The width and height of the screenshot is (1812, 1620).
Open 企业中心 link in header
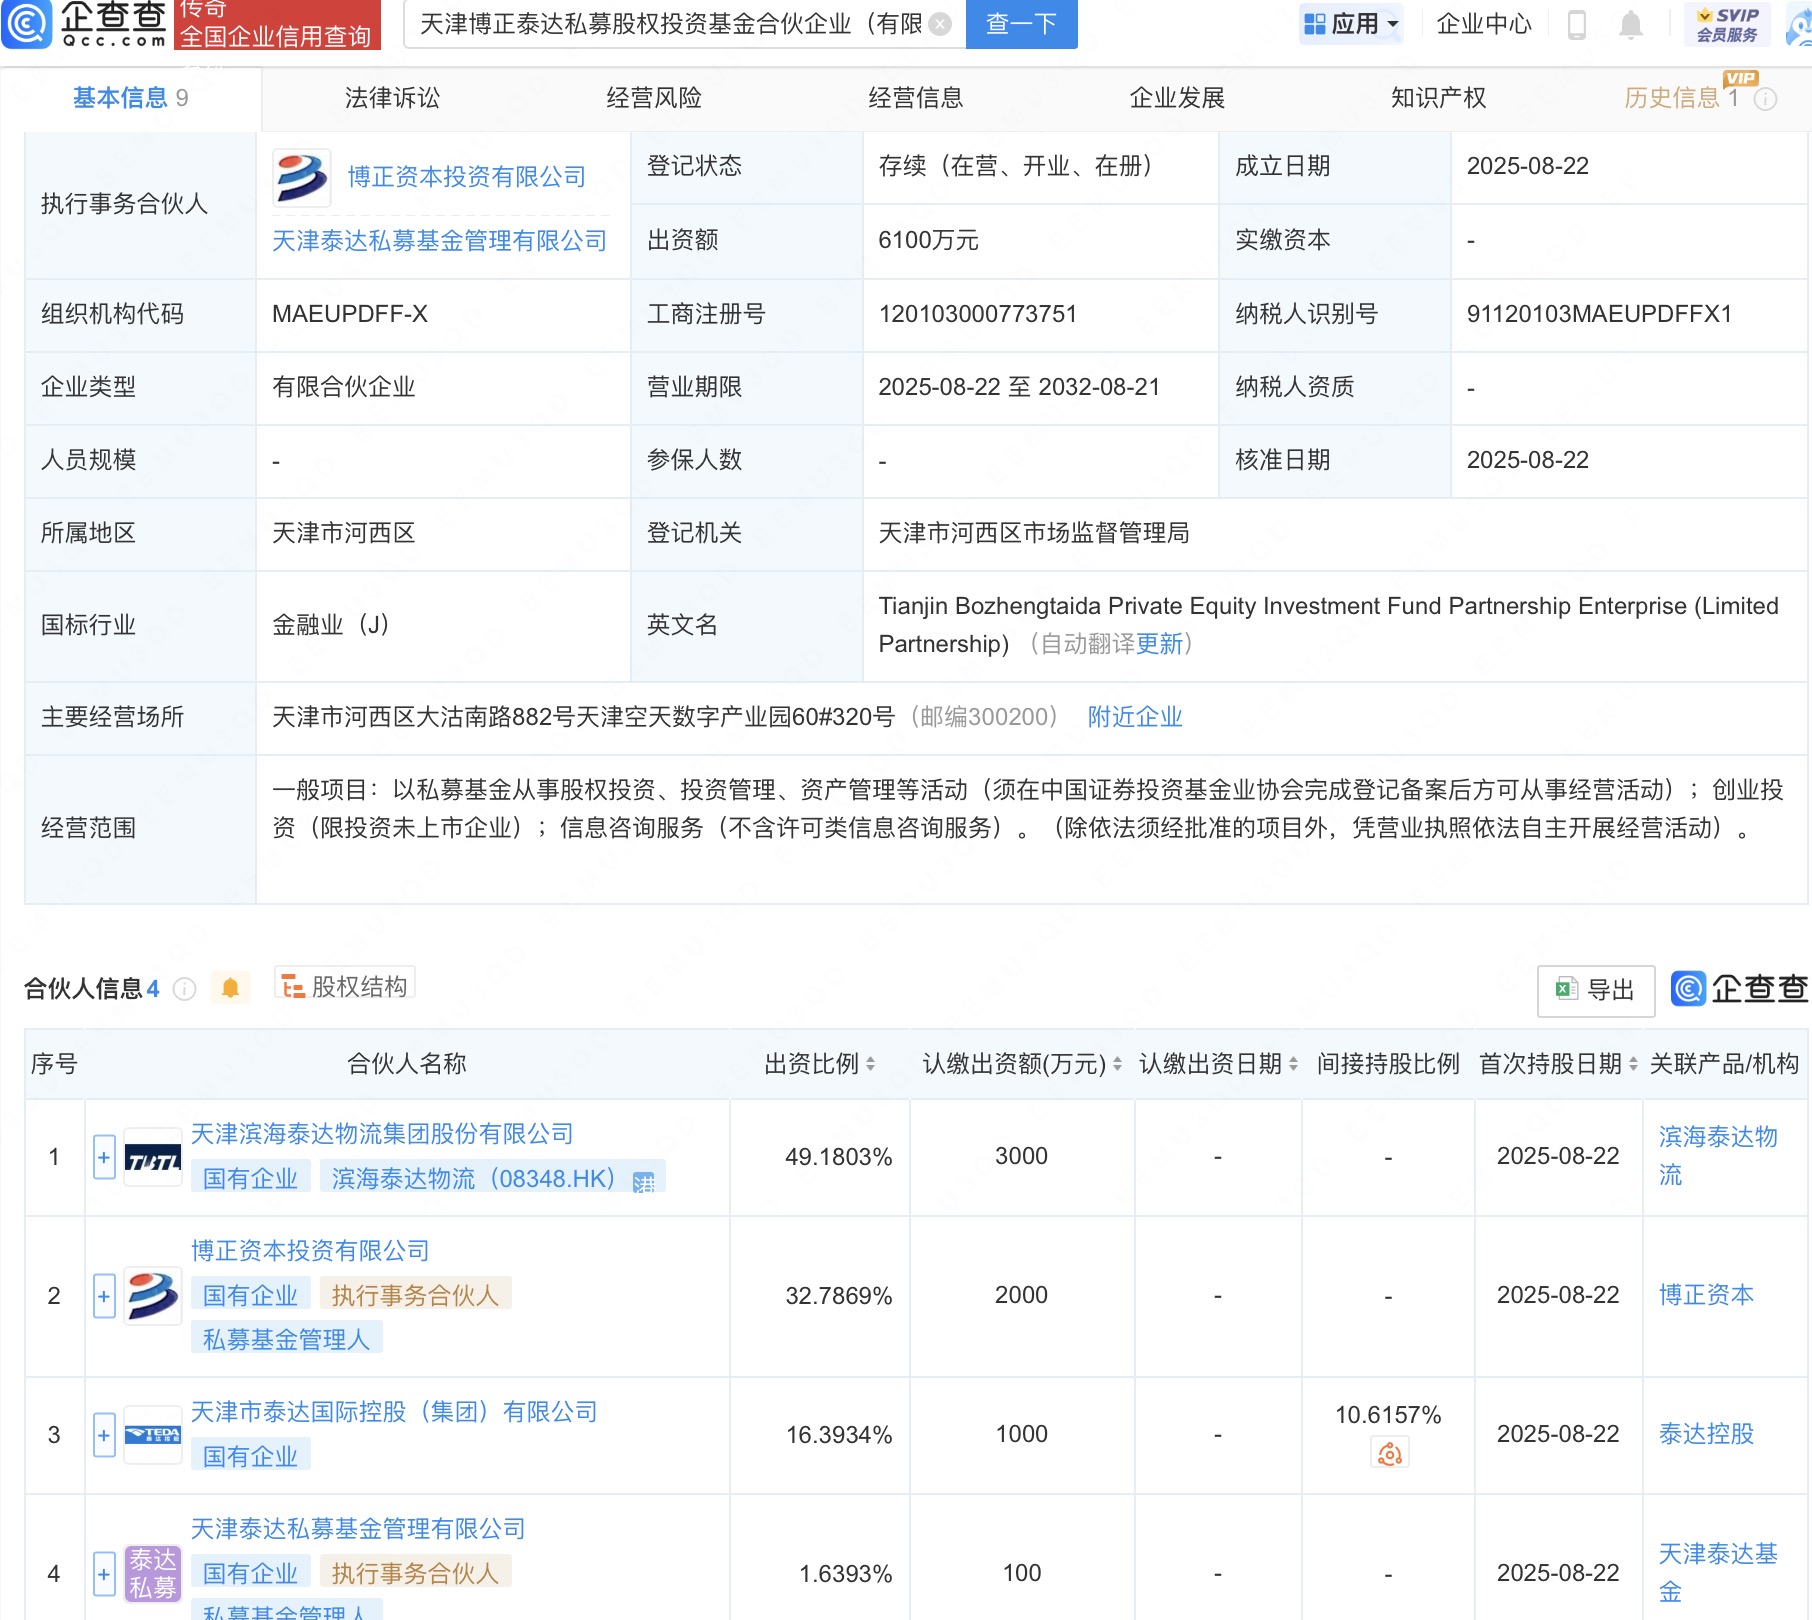(1484, 24)
